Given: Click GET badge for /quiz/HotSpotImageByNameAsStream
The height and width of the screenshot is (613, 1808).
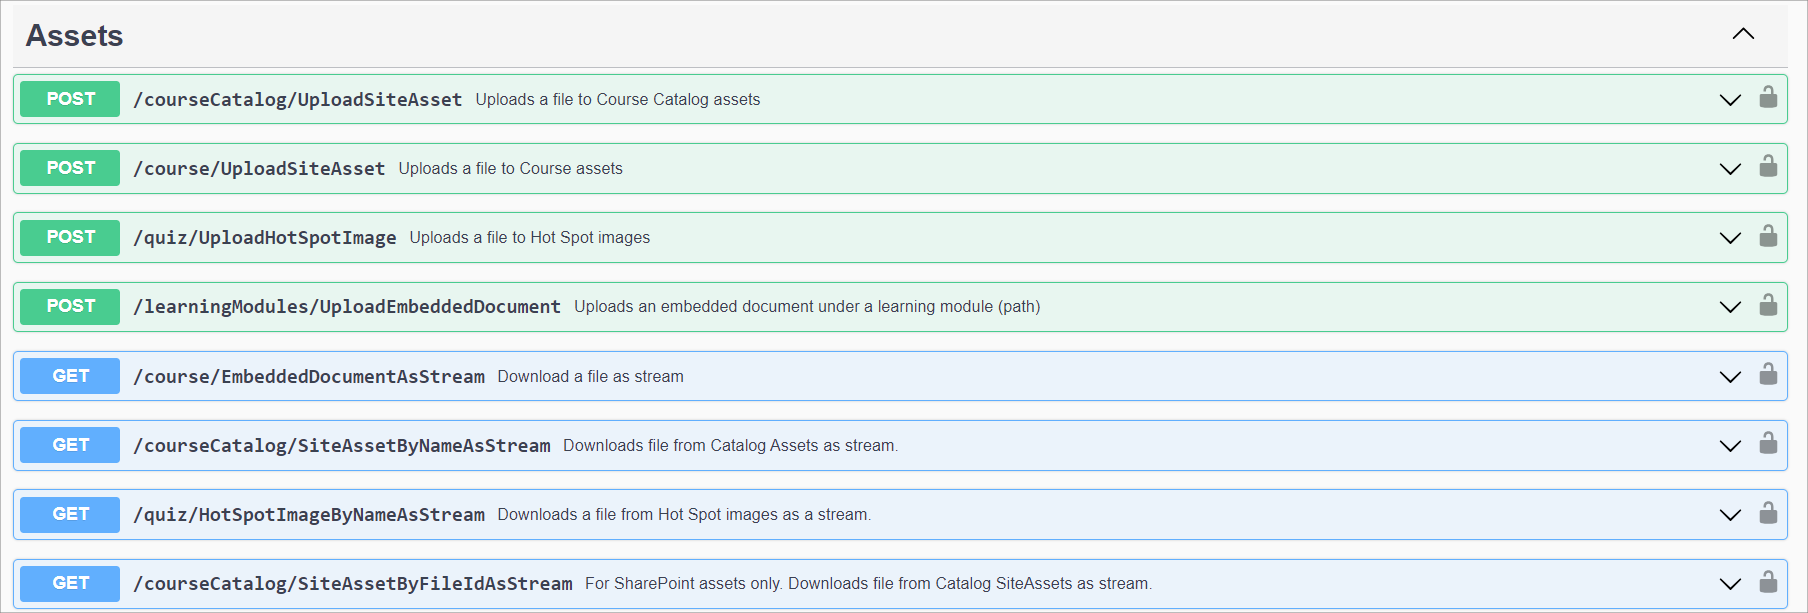Looking at the screenshot, I should pyautogui.click(x=70, y=514).
